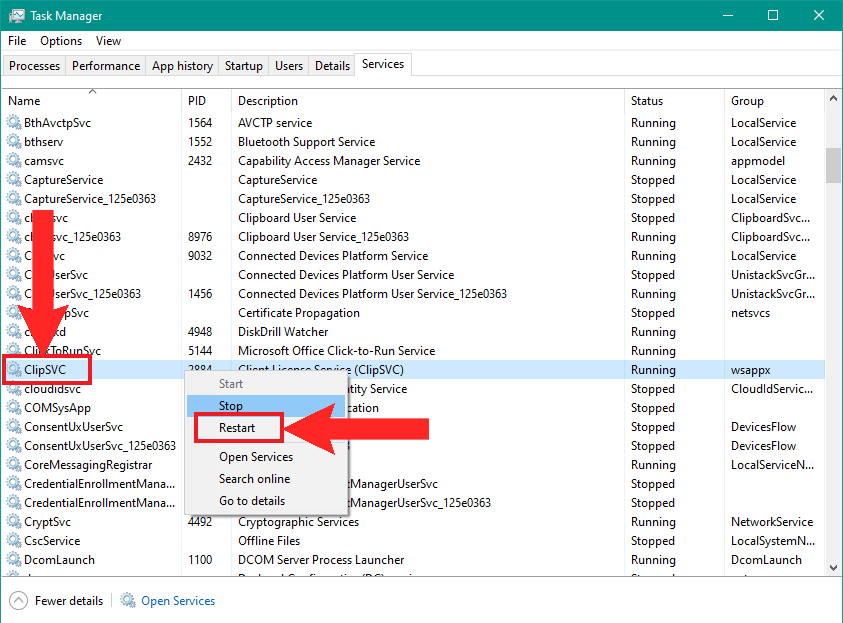843x623 pixels.
Task: Switch to the Performance tab
Action: click(x=106, y=66)
